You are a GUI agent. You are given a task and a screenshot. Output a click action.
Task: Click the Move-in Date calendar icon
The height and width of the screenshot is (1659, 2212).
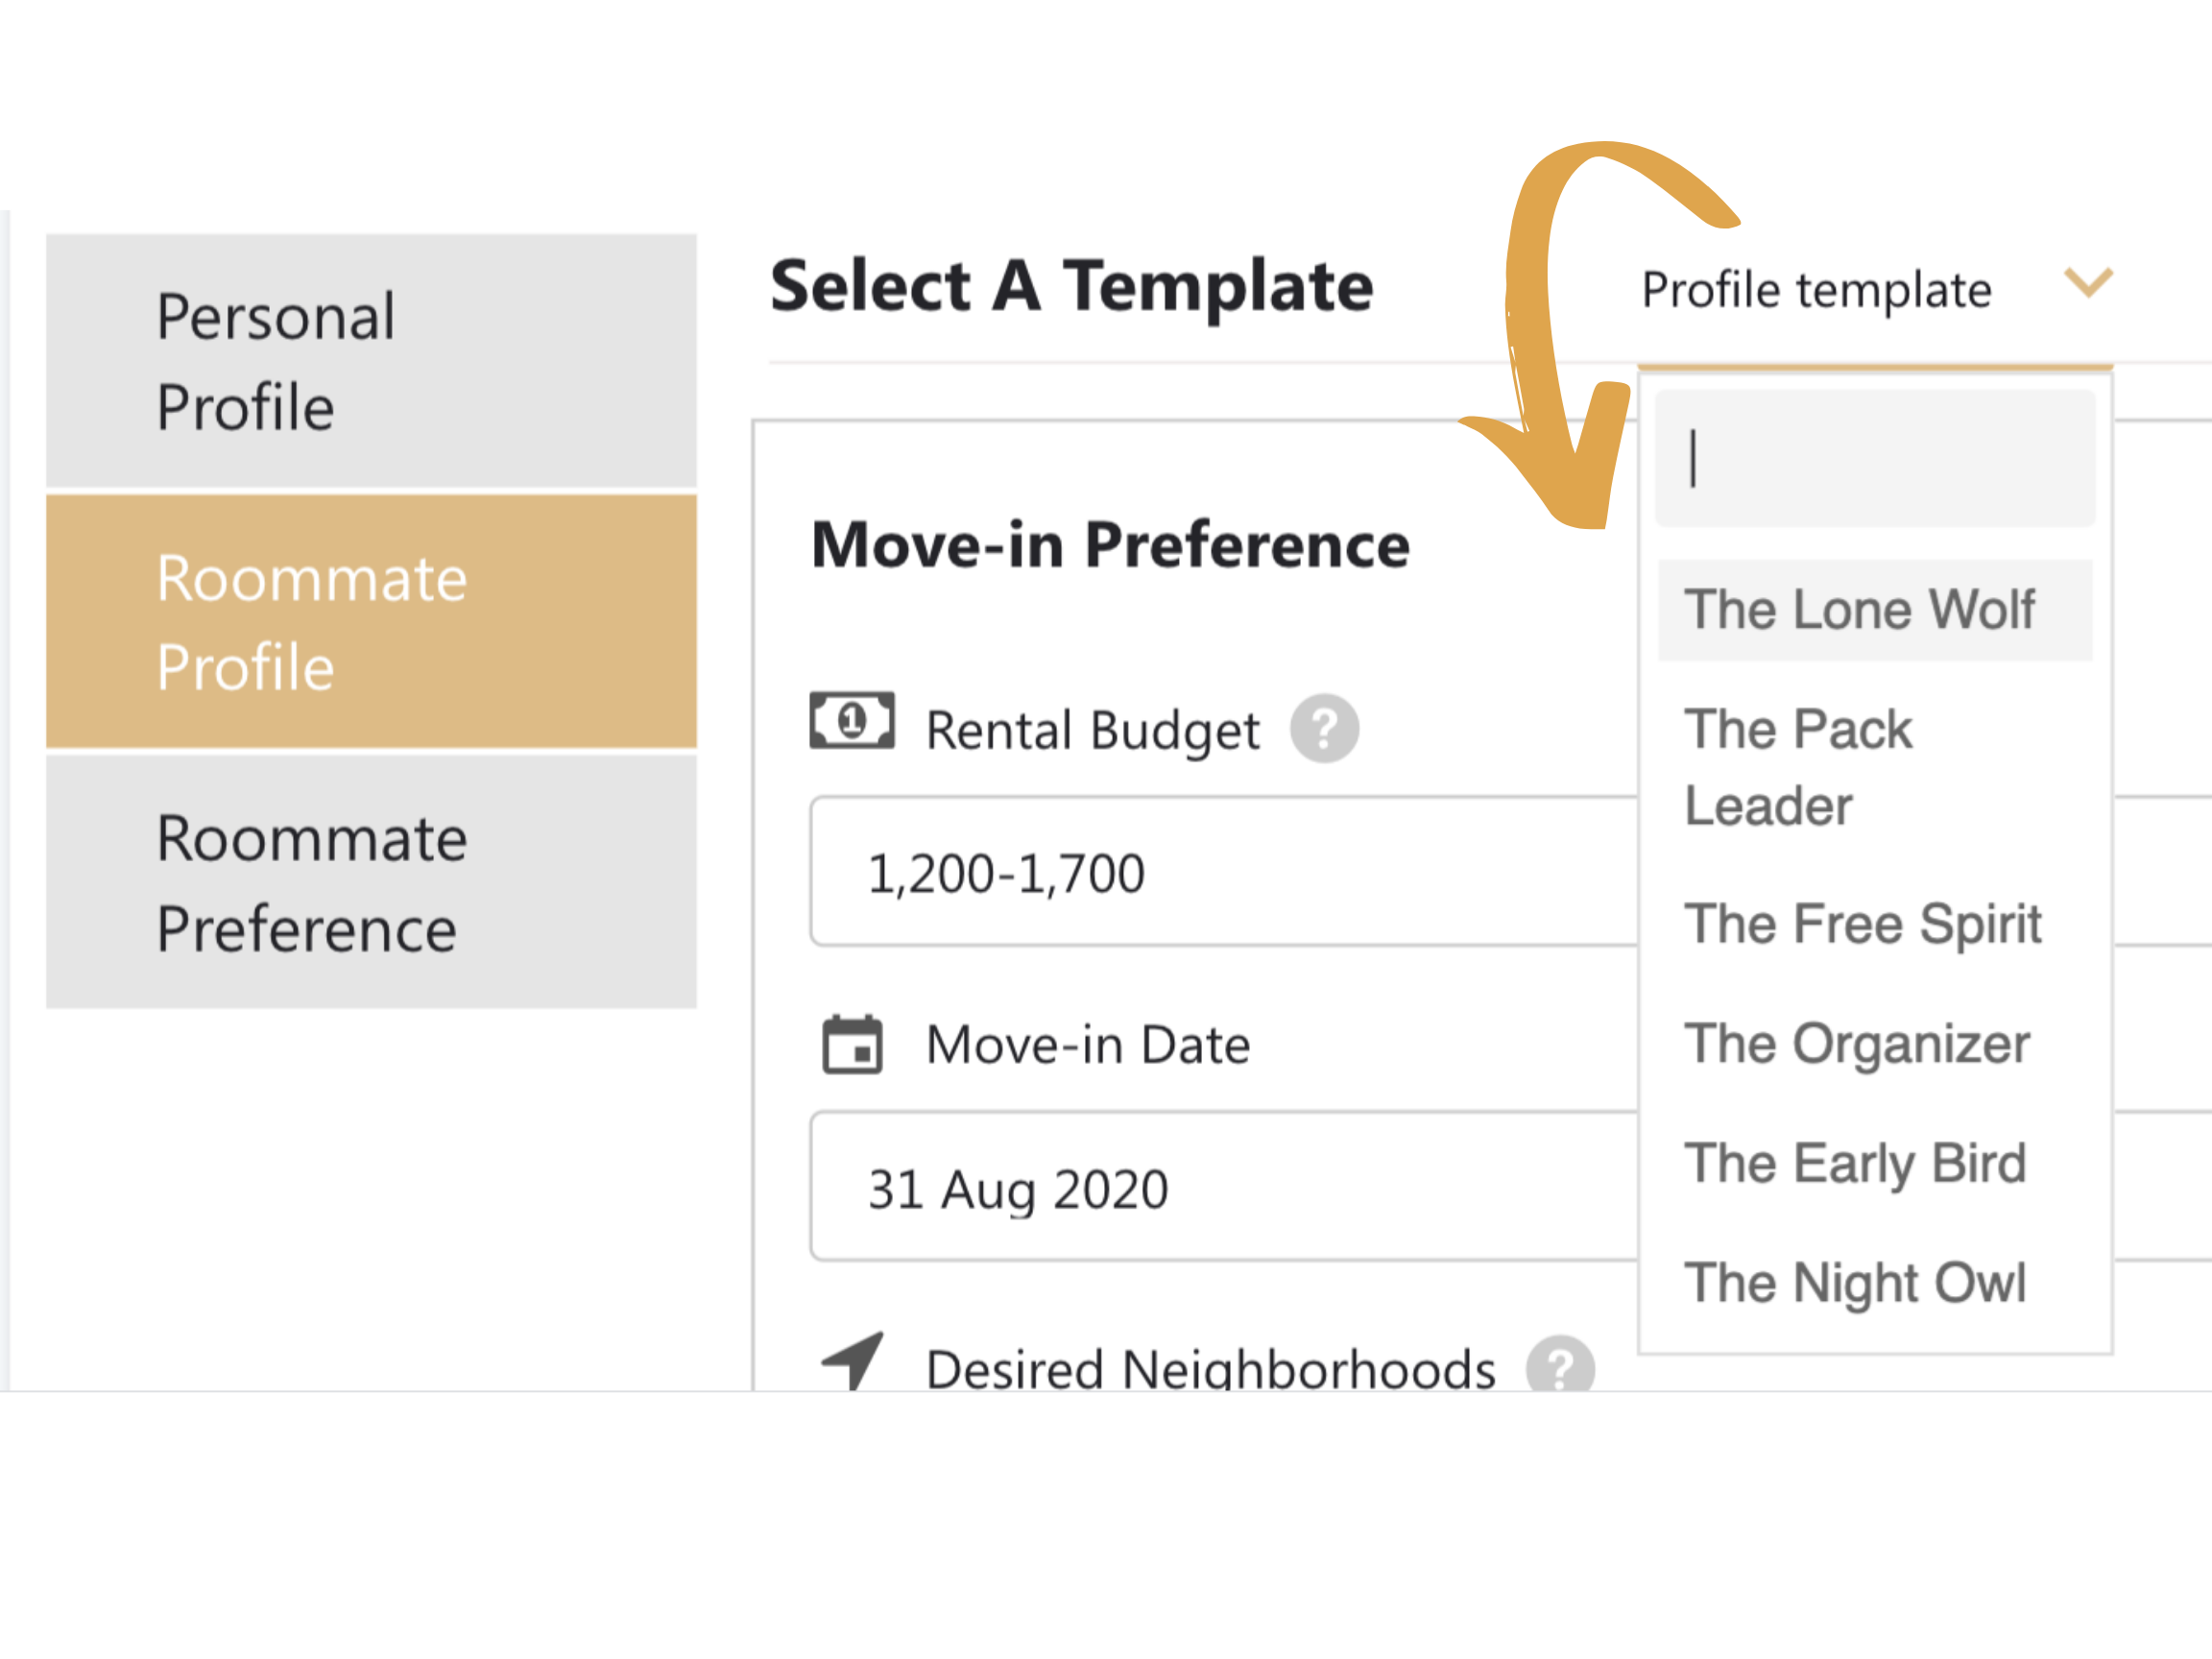pyautogui.click(x=852, y=1045)
